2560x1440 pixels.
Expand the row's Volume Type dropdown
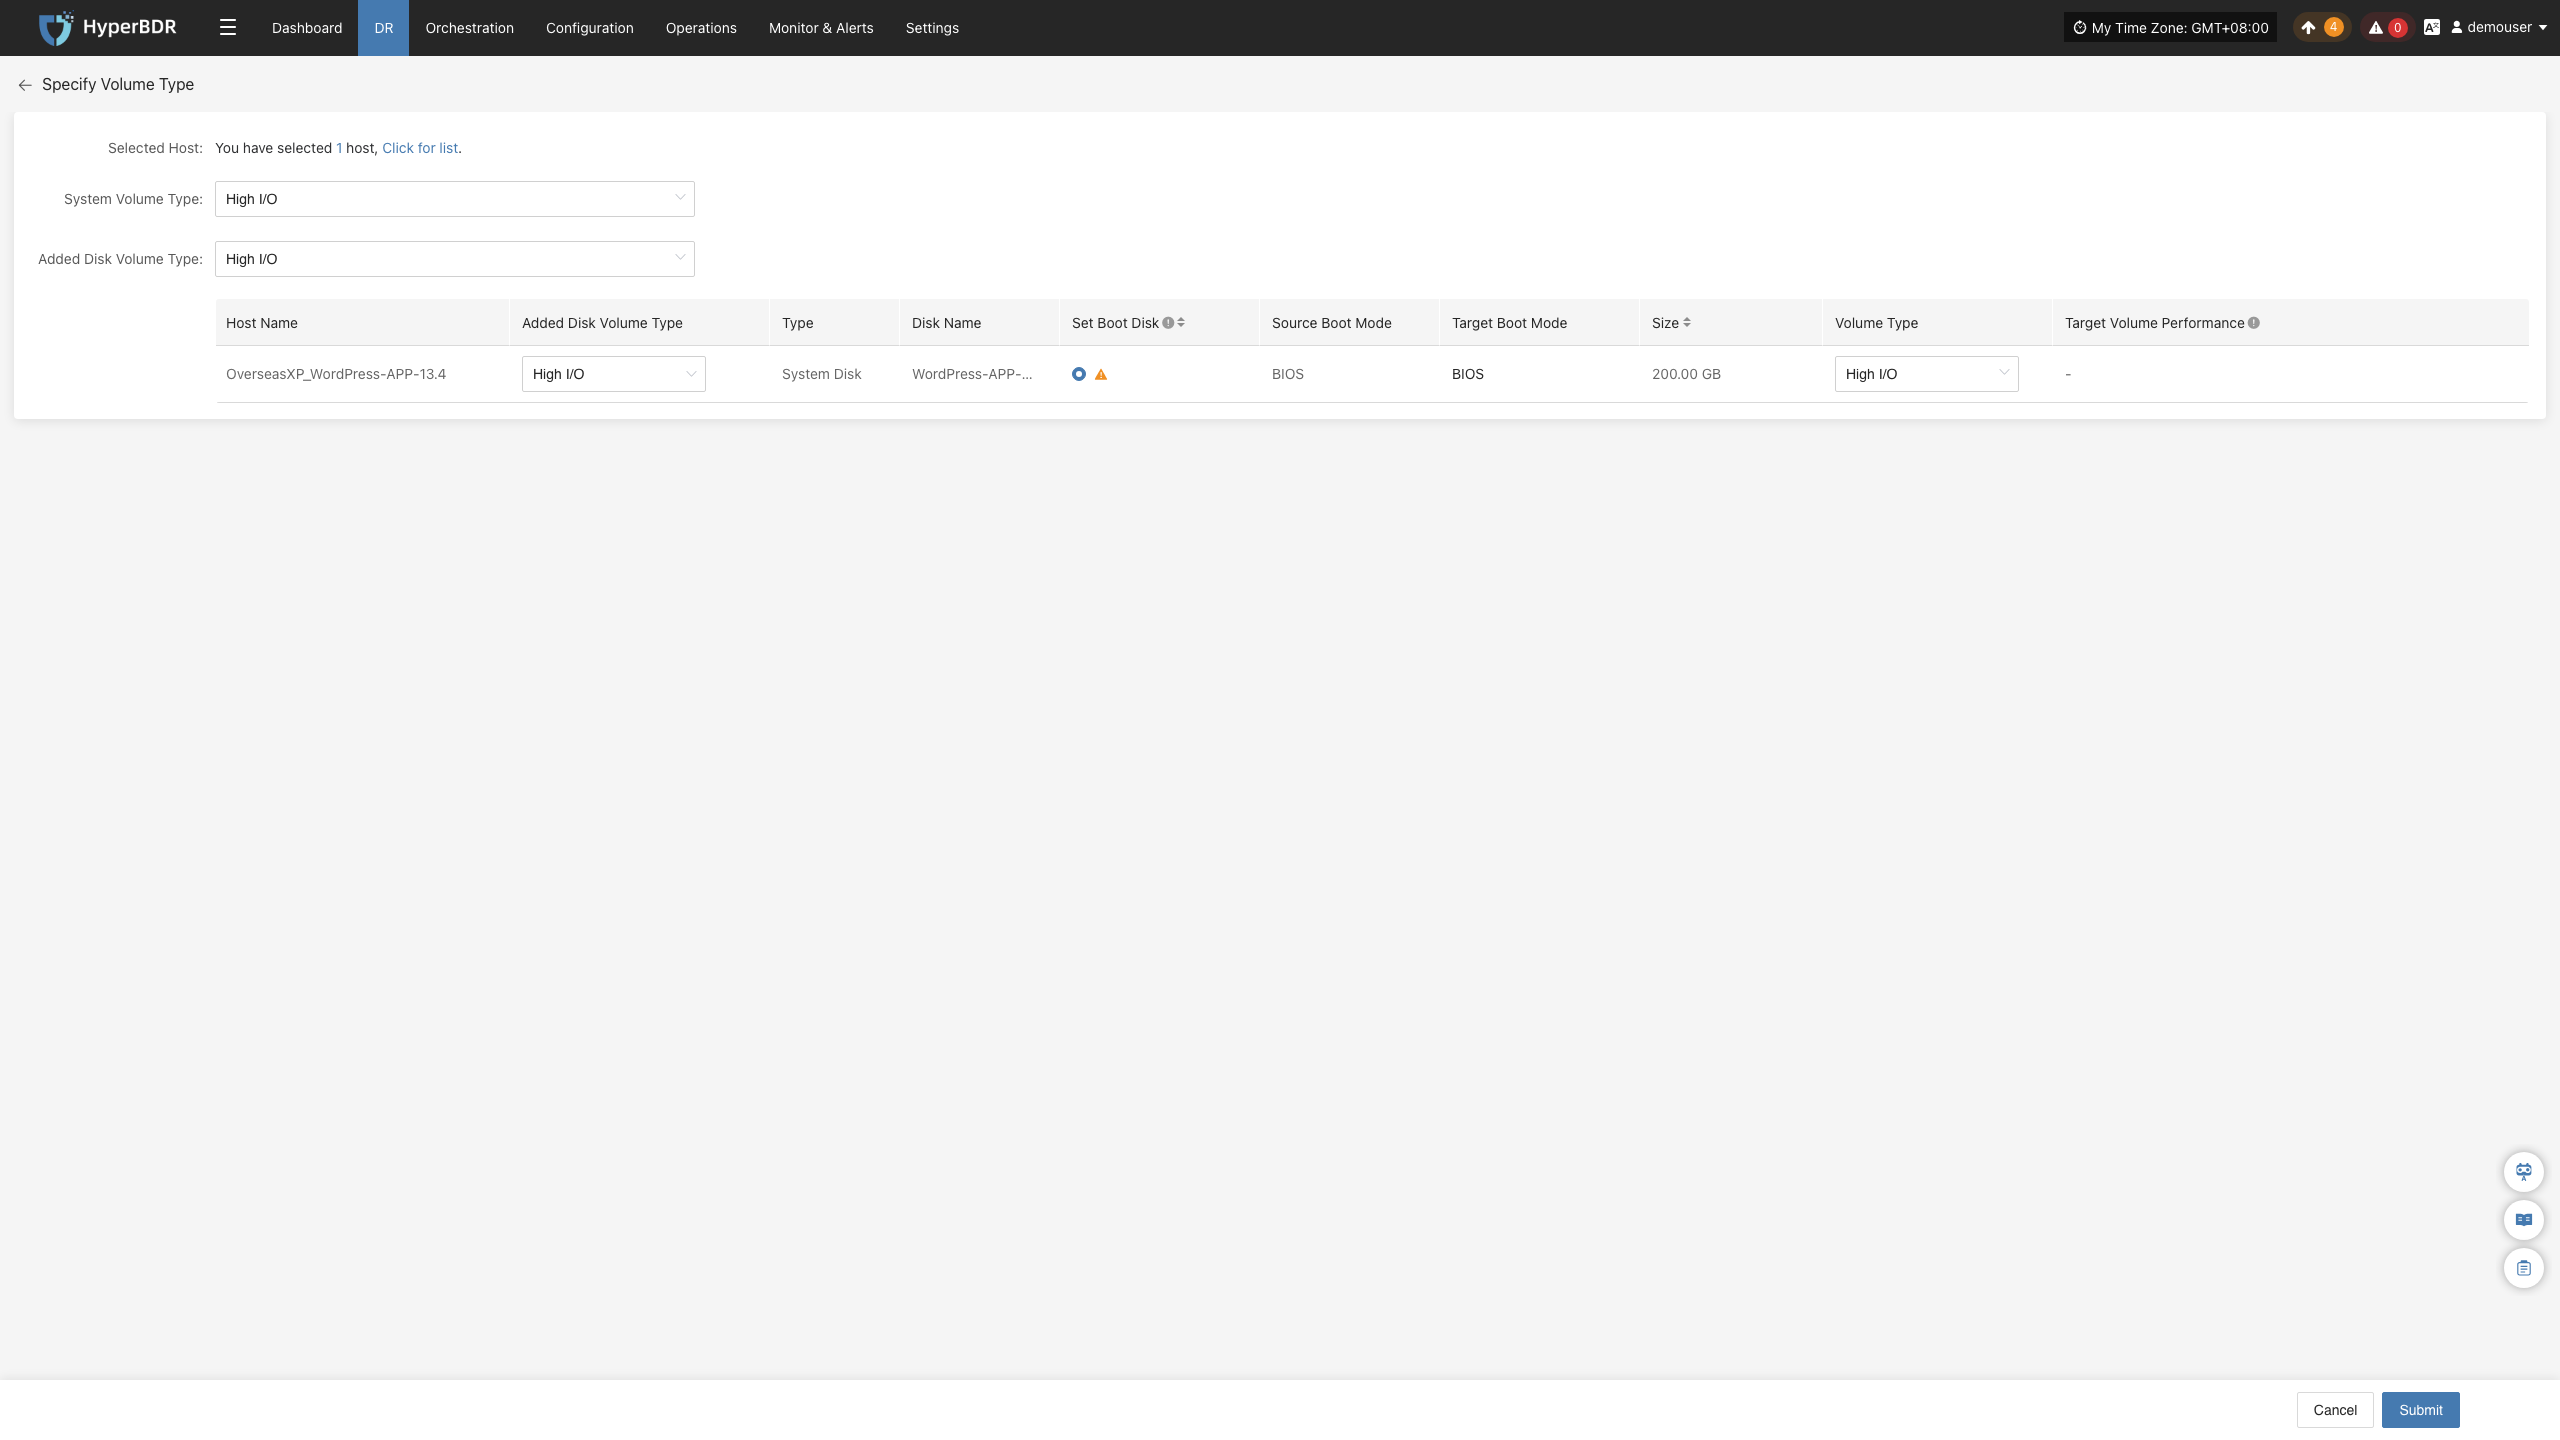[x=1927, y=374]
